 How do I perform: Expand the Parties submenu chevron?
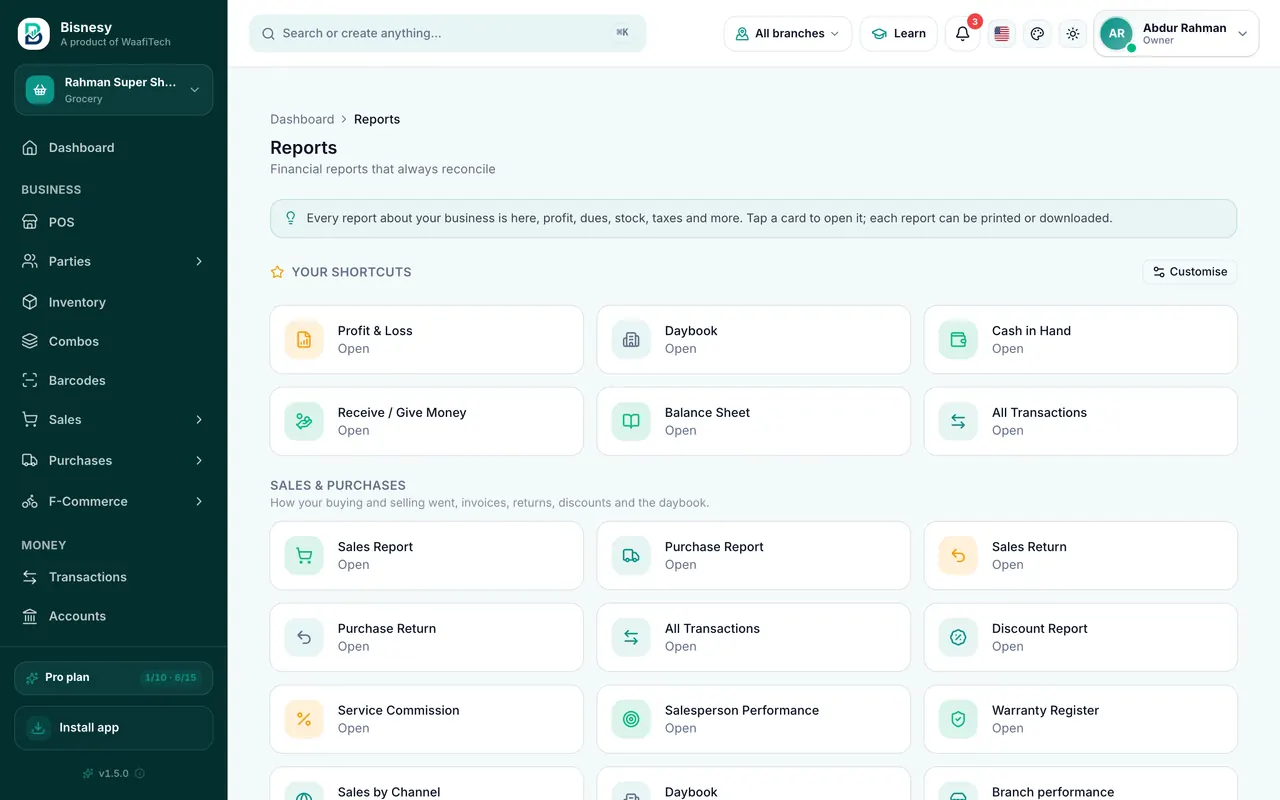pyautogui.click(x=199, y=261)
